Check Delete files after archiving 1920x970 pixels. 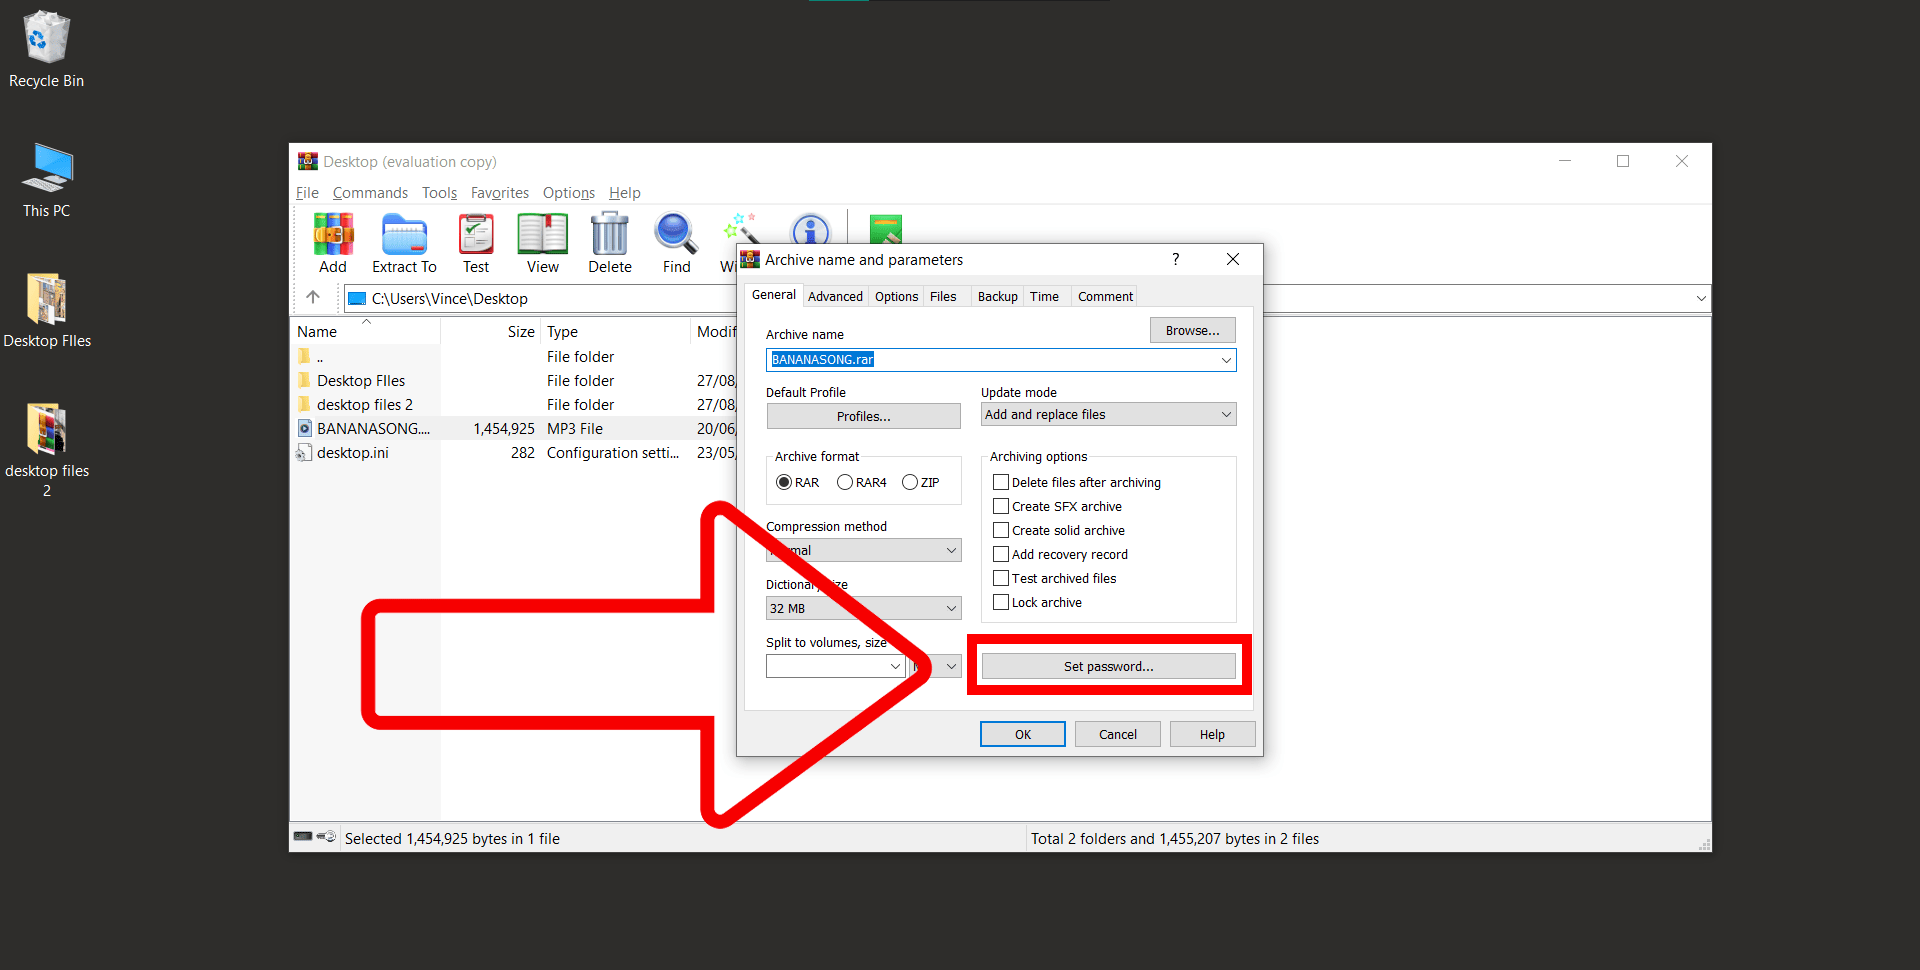[1001, 482]
